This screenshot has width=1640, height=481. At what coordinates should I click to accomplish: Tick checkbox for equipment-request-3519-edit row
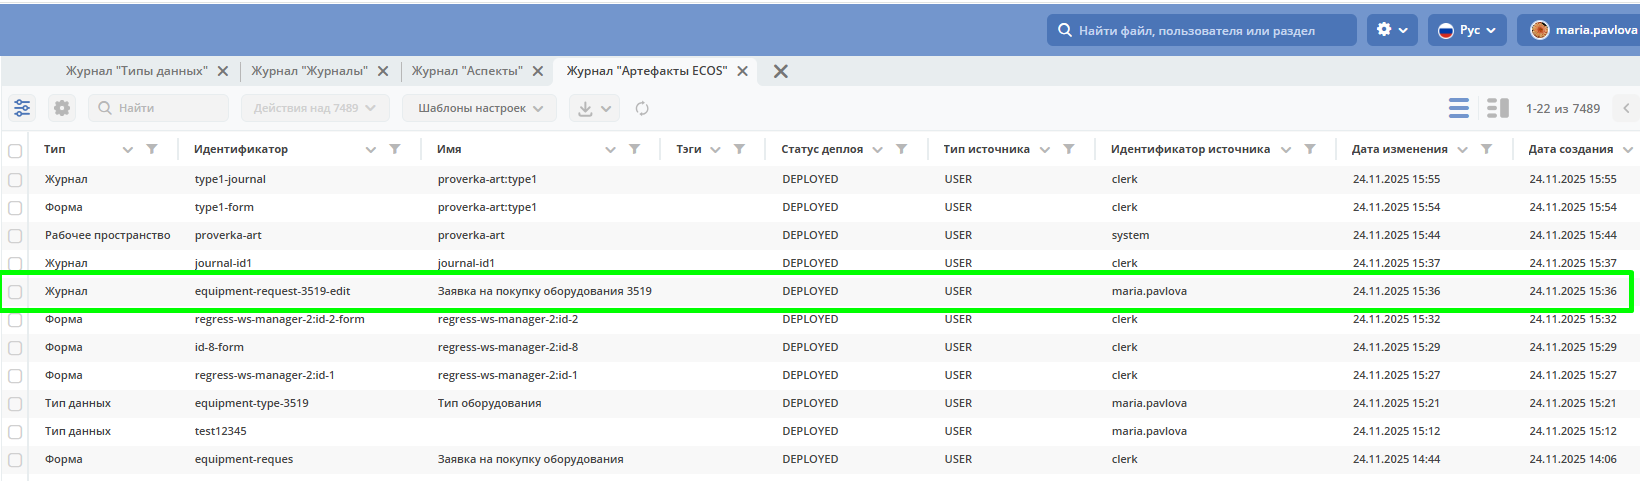tap(15, 292)
